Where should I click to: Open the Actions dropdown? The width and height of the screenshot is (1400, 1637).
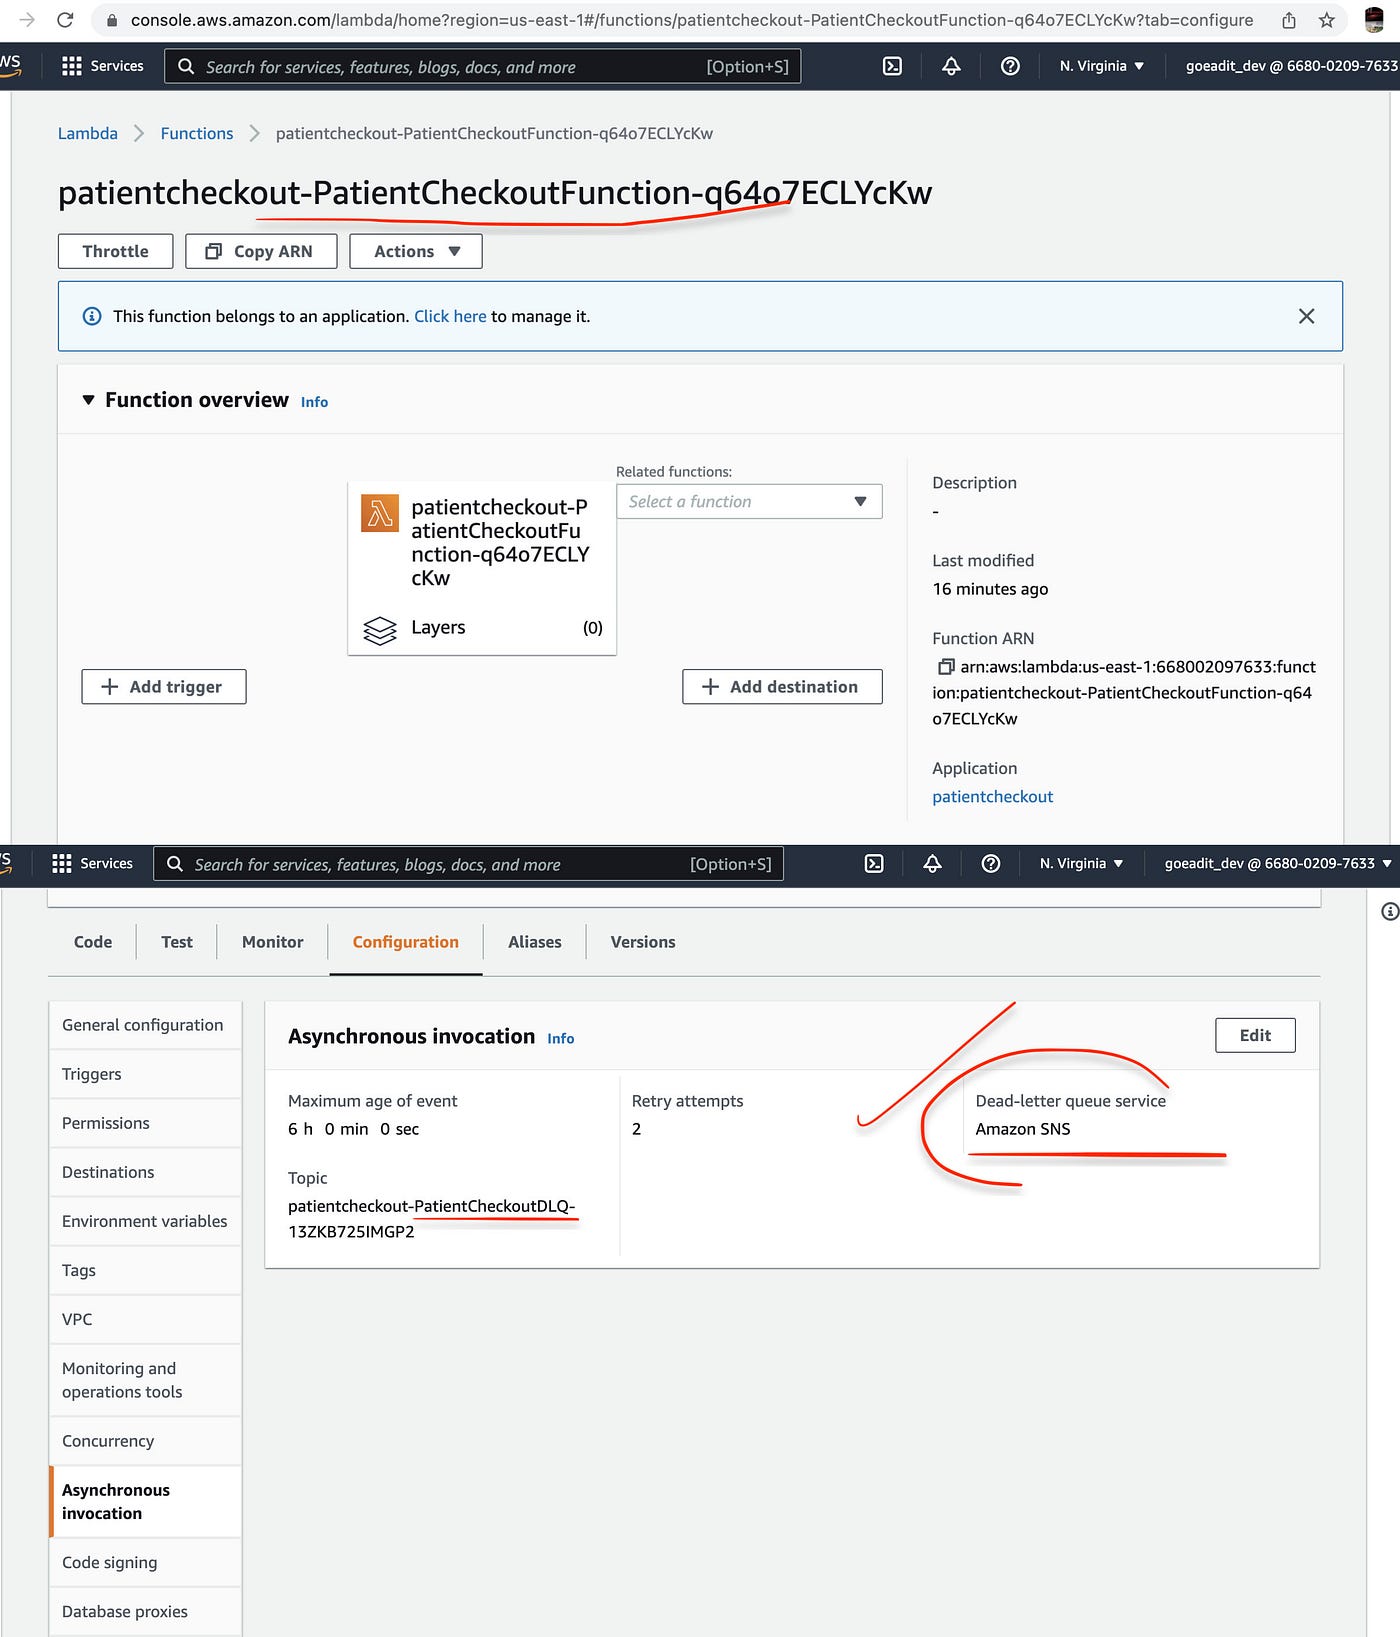(x=416, y=251)
